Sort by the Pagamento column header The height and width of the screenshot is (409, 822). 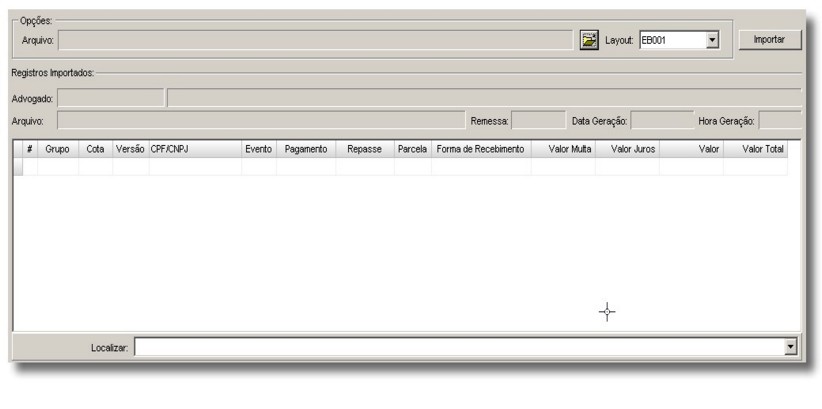[306, 149]
